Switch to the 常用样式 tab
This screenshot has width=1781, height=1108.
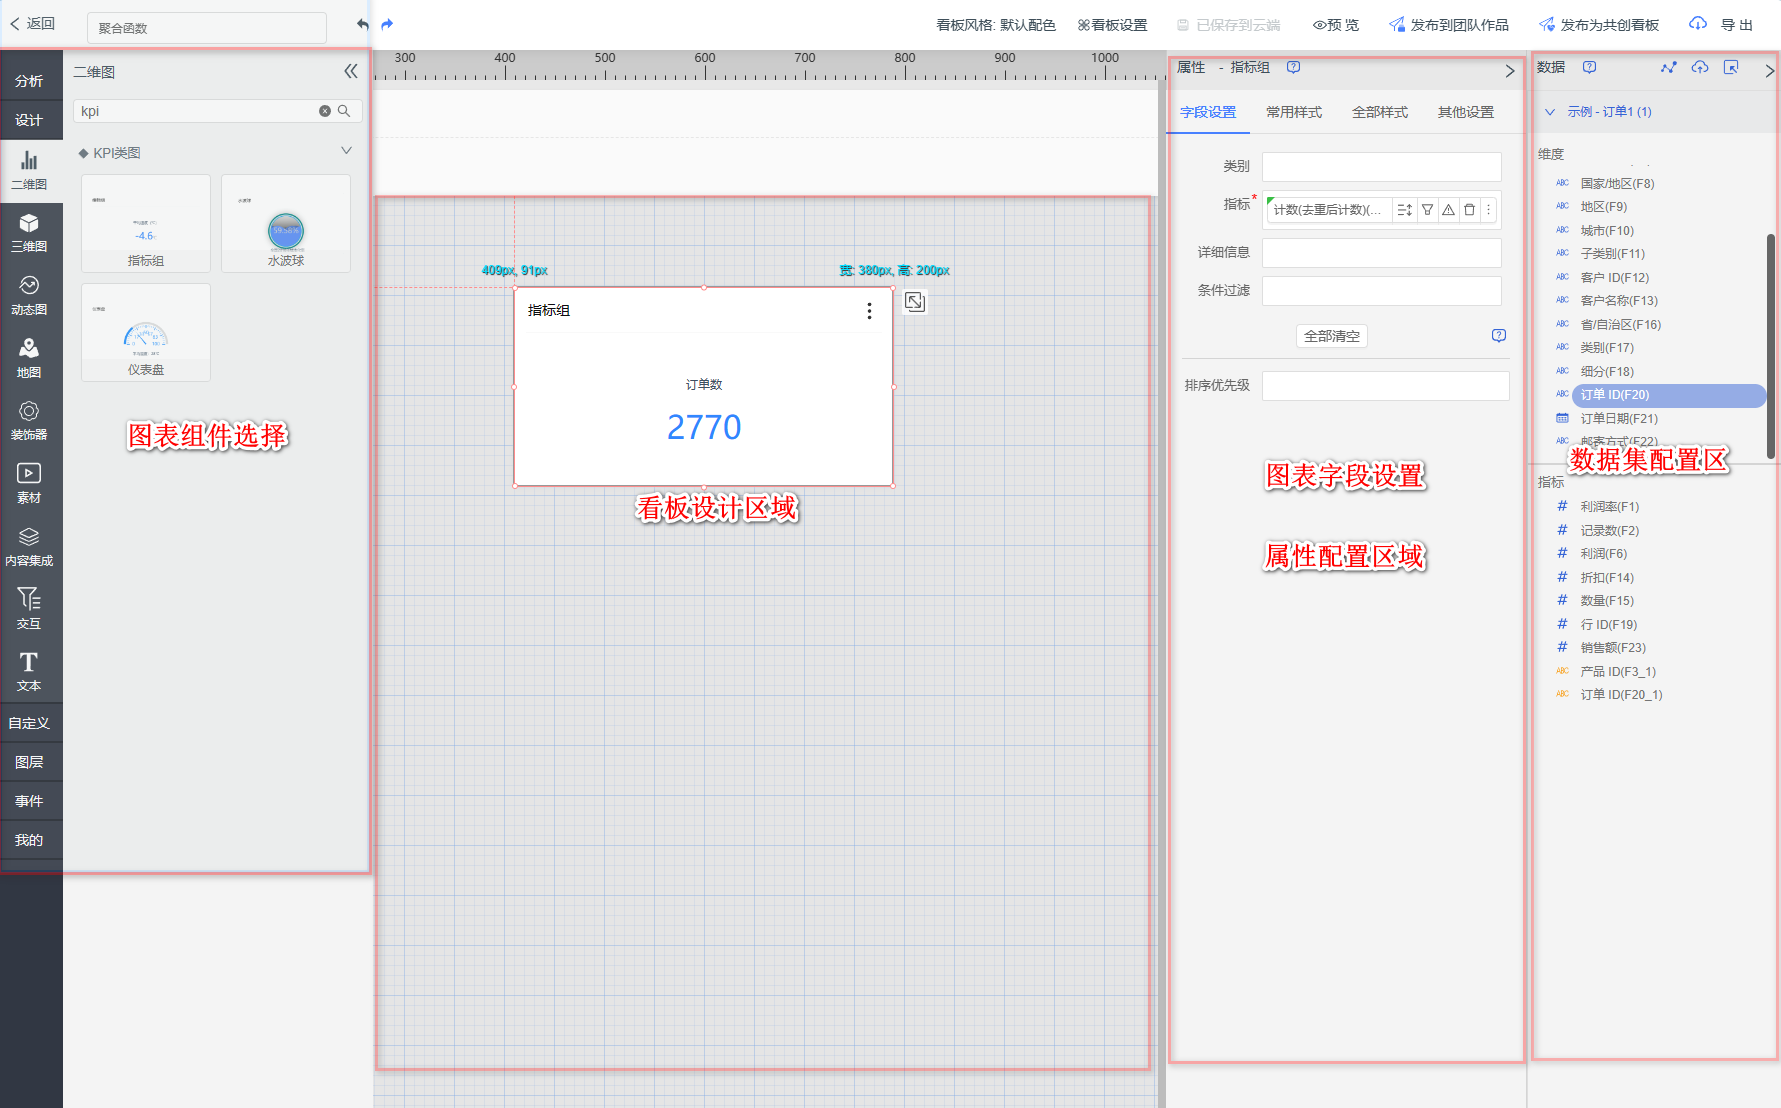click(x=1293, y=112)
